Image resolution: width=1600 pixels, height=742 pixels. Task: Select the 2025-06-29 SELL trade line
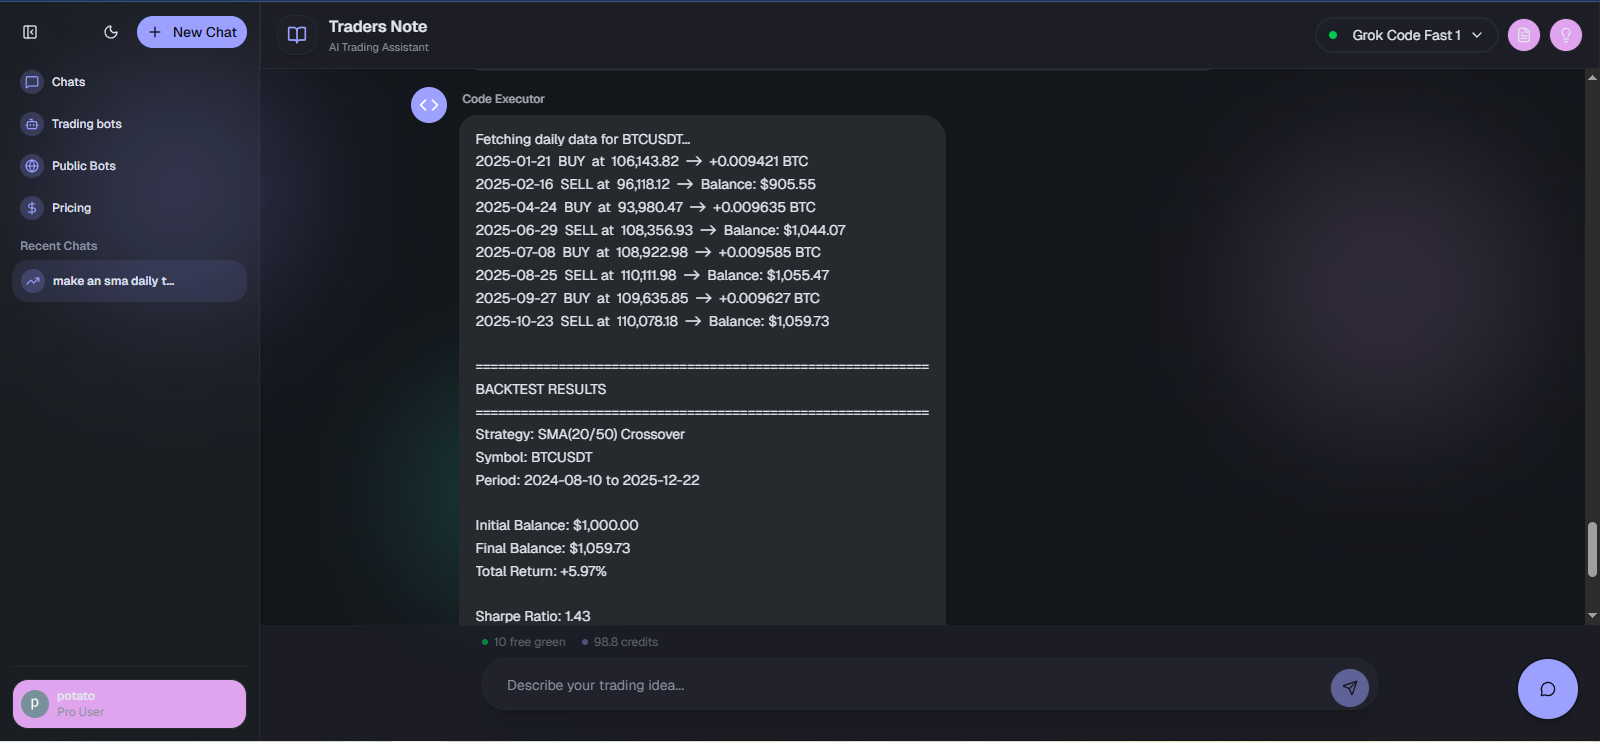point(660,230)
